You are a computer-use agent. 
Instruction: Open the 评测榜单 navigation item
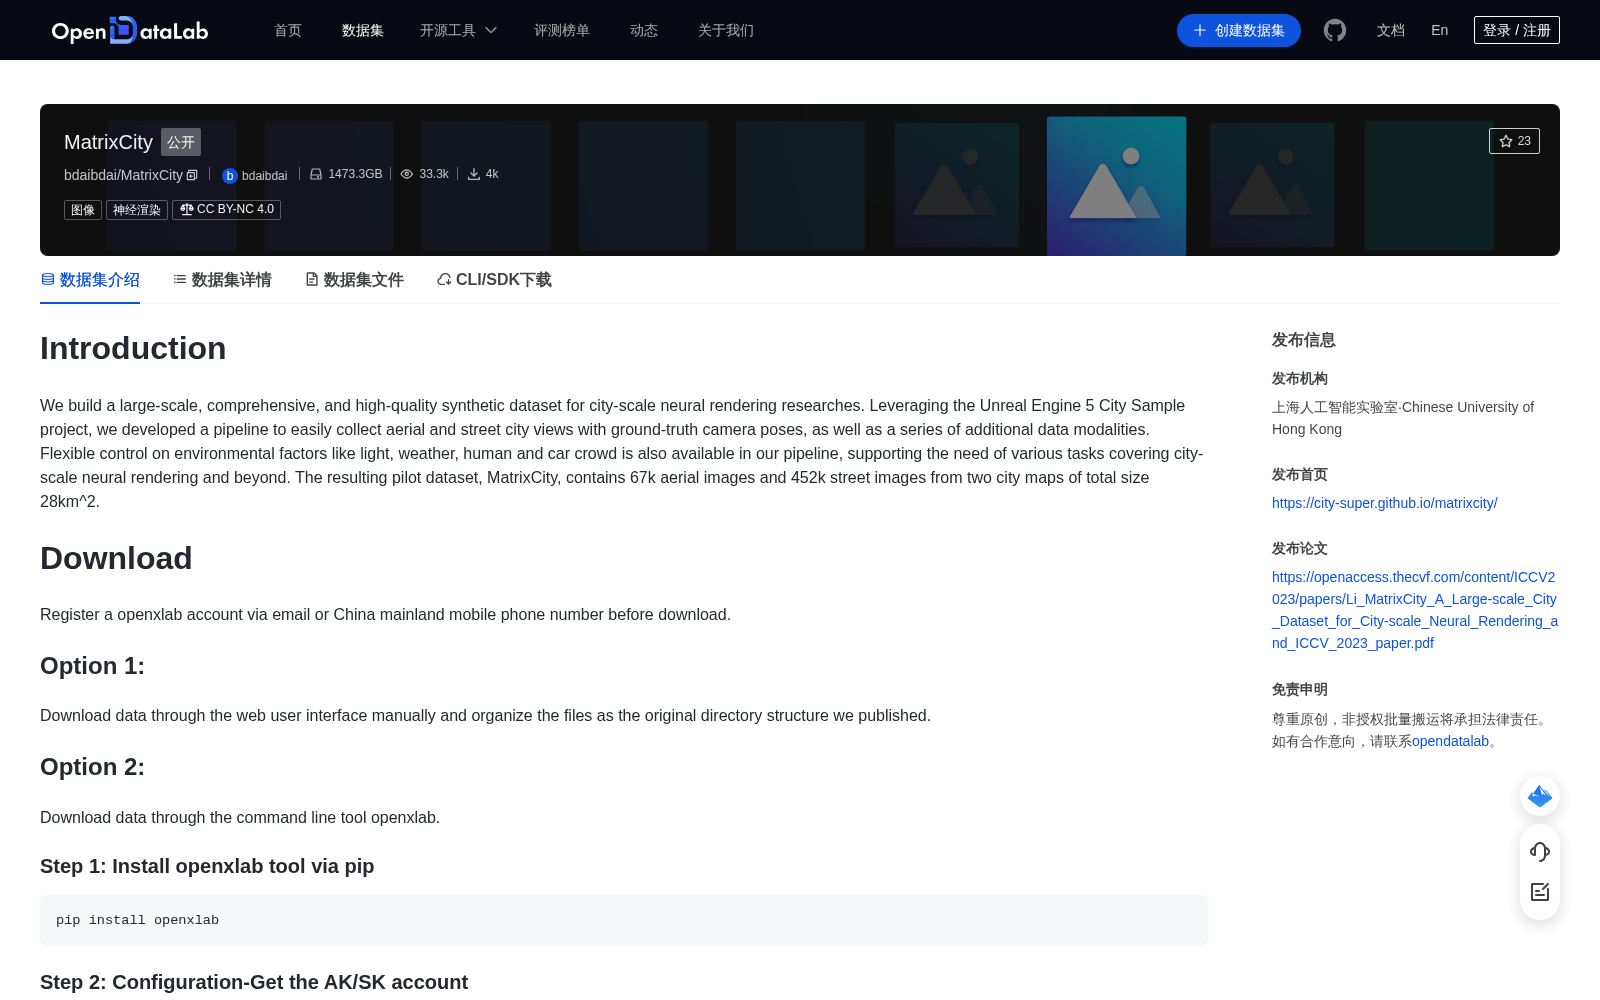(562, 30)
